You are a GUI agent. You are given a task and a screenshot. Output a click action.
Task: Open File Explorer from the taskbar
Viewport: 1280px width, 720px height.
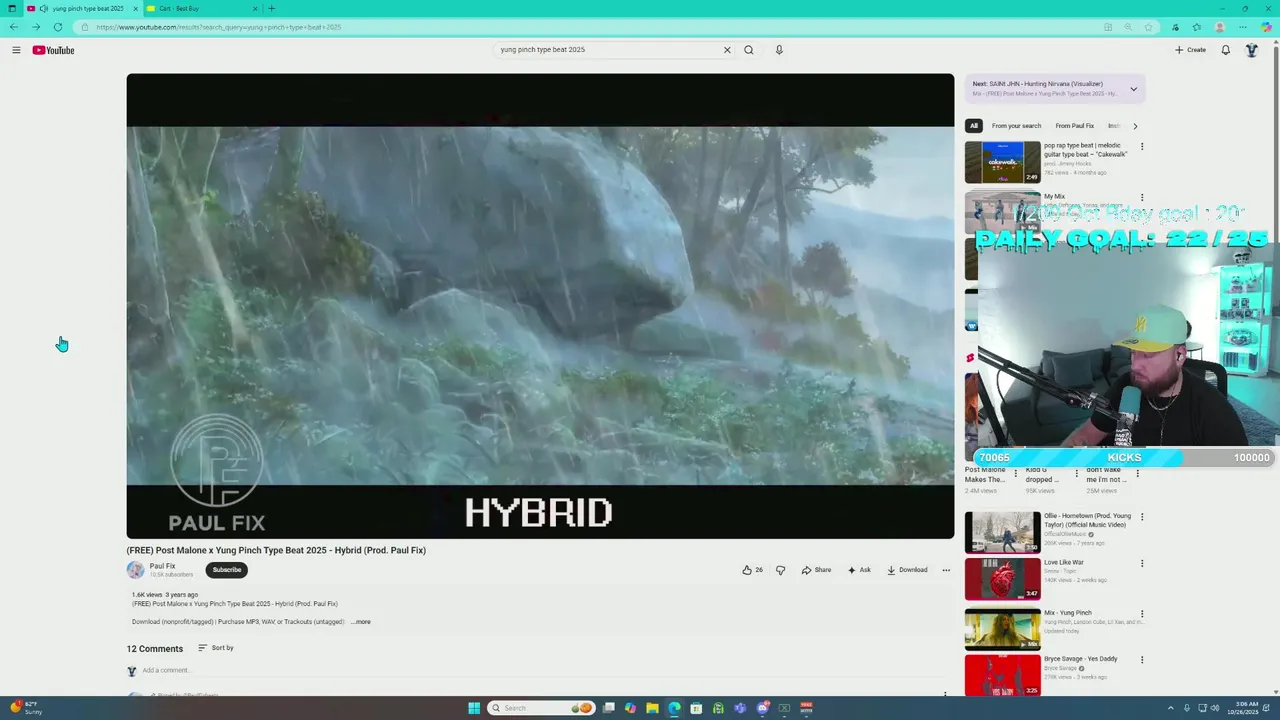(652, 708)
